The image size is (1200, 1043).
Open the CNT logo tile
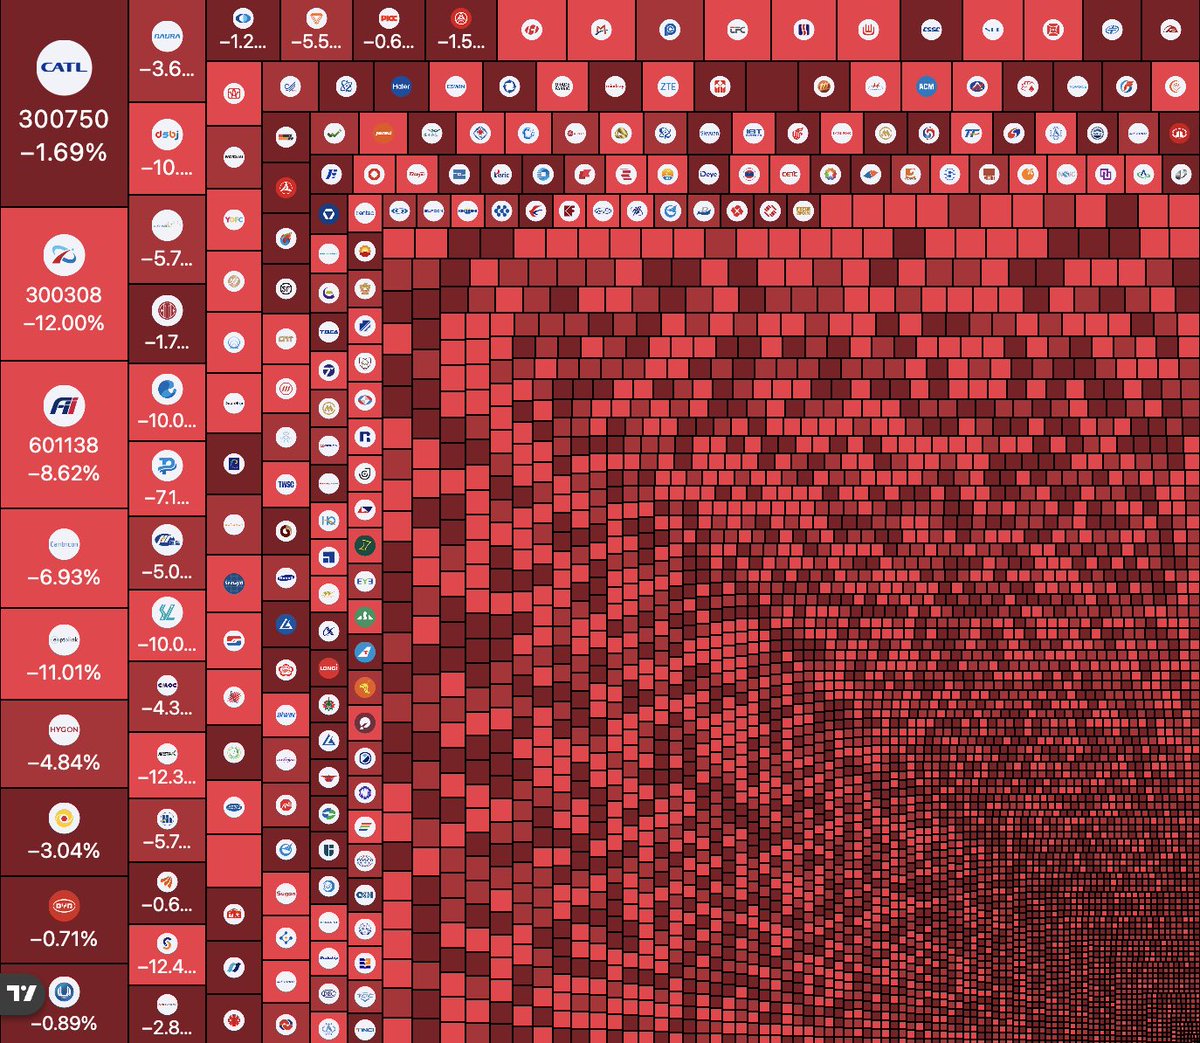pos(286,339)
